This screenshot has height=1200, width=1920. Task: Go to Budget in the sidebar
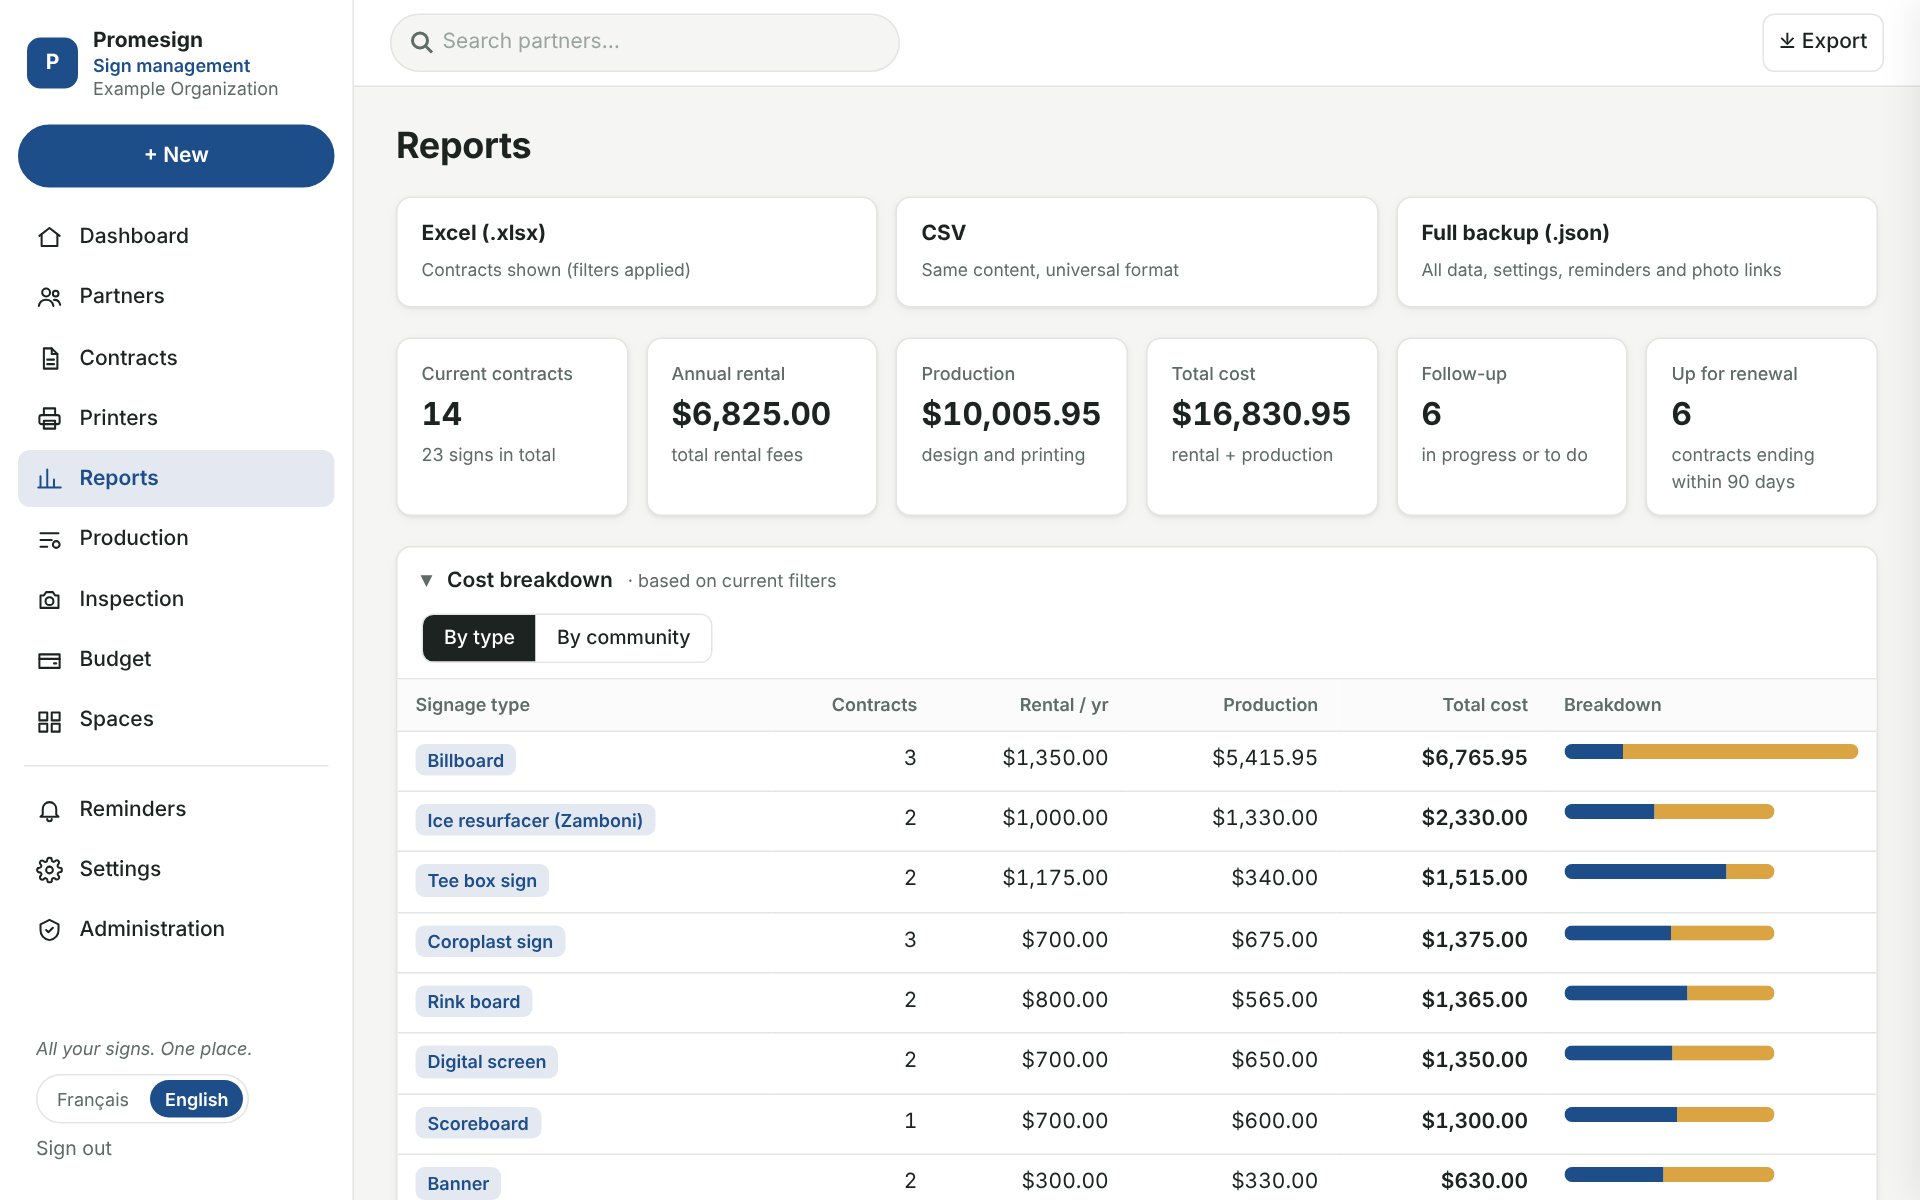pyautogui.click(x=176, y=660)
